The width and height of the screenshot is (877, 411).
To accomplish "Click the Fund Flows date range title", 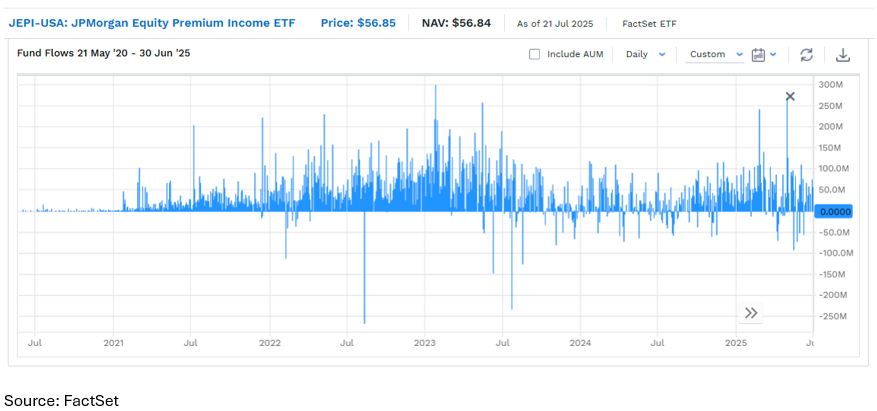I will tap(103, 54).
